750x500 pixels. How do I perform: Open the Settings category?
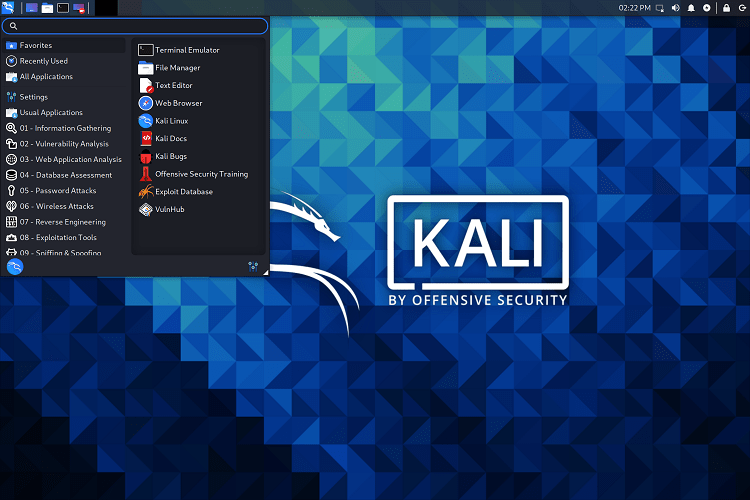[65, 97]
